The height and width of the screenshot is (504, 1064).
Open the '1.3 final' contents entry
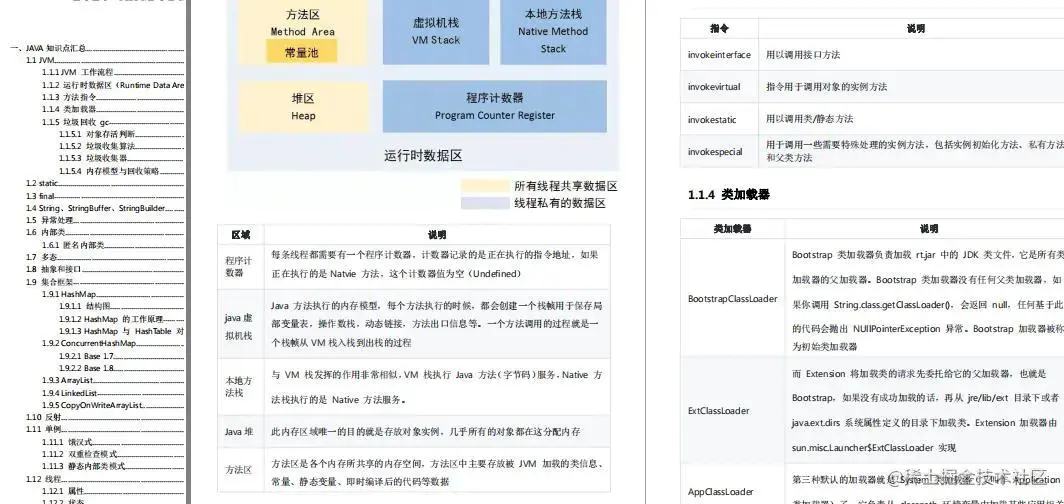click(105, 195)
